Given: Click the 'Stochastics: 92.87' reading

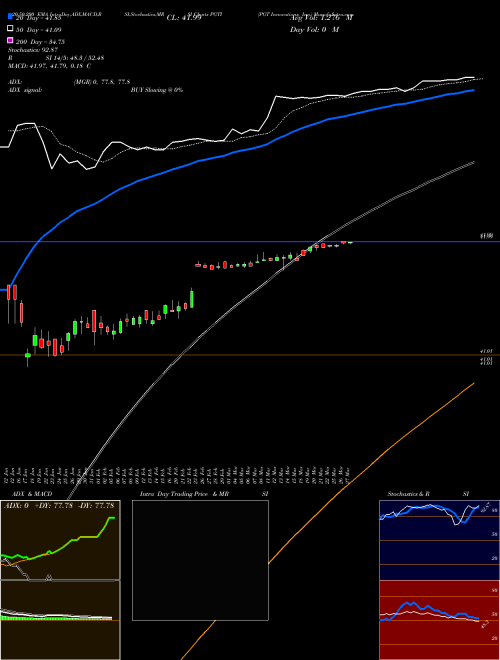Looking at the screenshot, I should click(33, 50).
